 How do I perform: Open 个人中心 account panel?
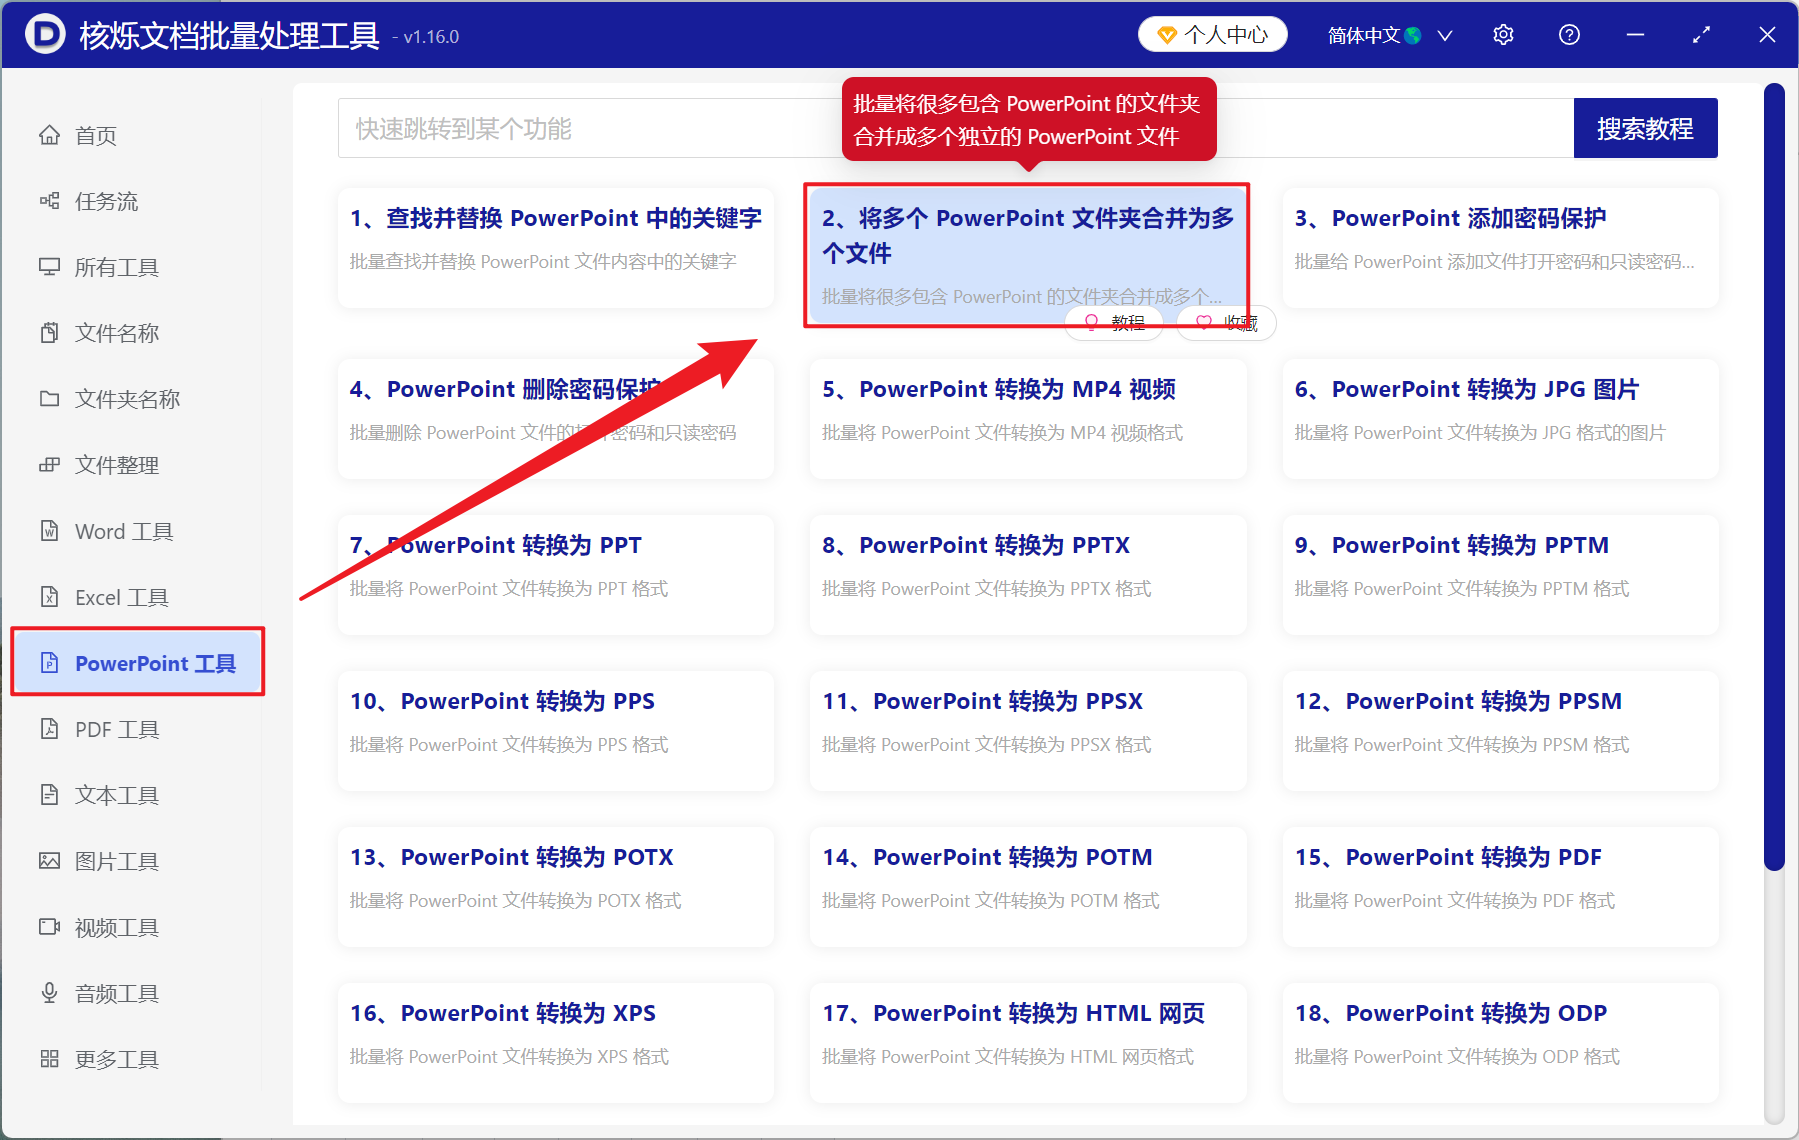(1211, 34)
